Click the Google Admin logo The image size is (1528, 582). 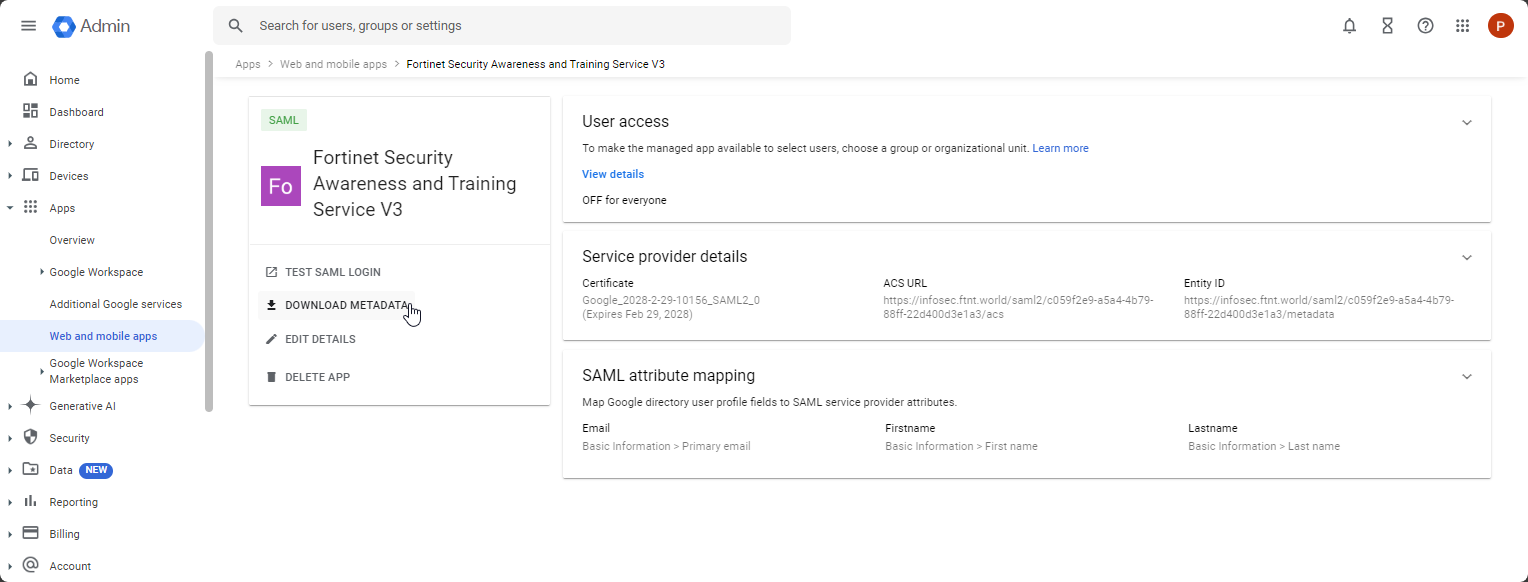coord(91,26)
